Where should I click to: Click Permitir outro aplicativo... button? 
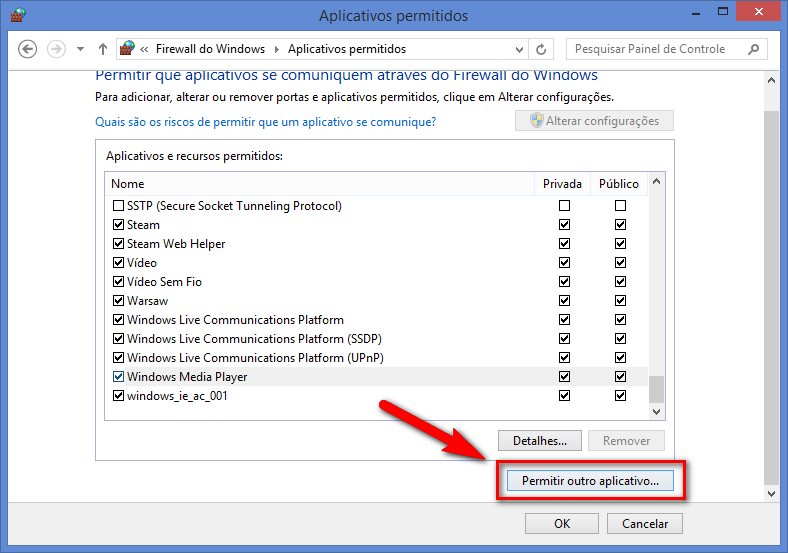tap(590, 481)
